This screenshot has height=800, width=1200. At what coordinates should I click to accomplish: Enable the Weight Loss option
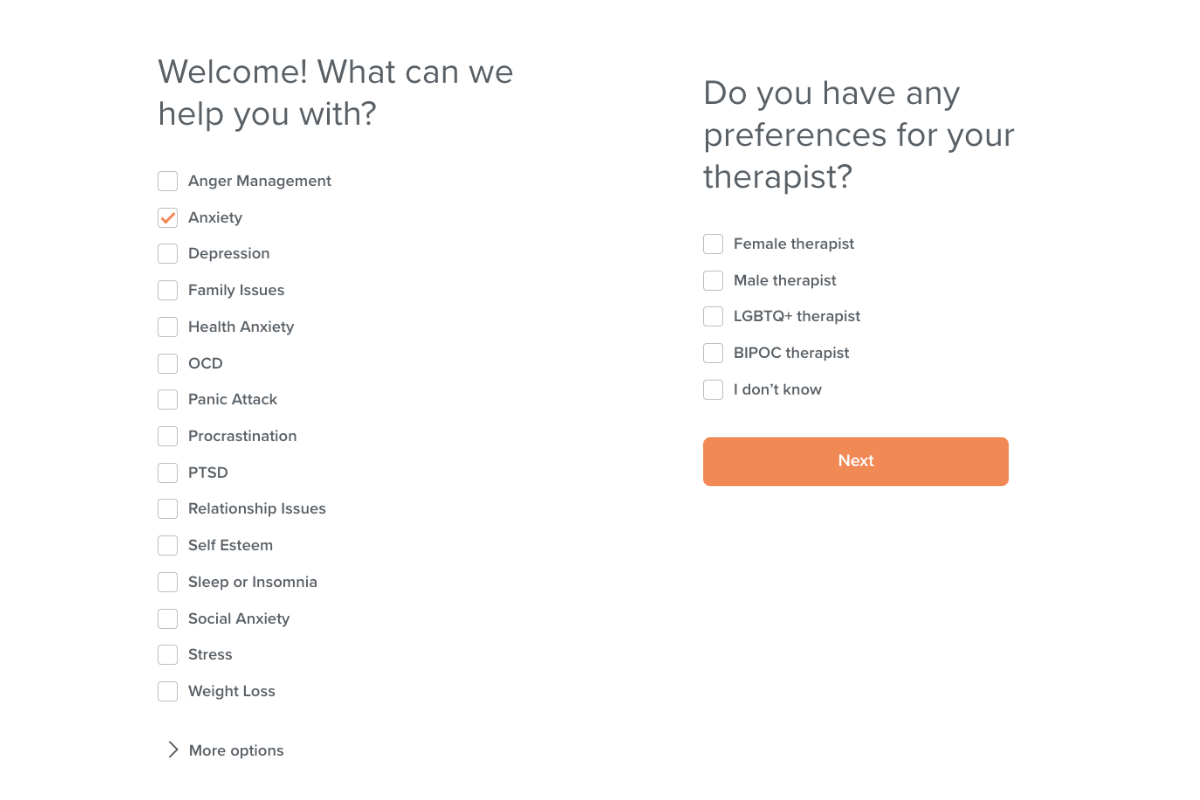point(168,691)
